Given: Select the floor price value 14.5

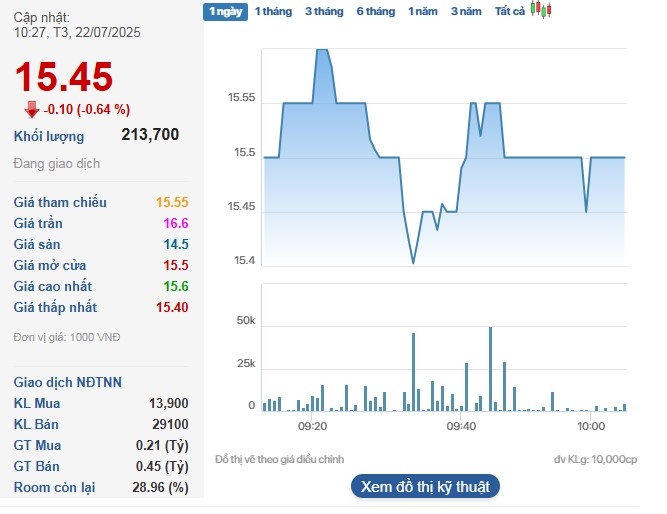Looking at the screenshot, I should [177, 244].
